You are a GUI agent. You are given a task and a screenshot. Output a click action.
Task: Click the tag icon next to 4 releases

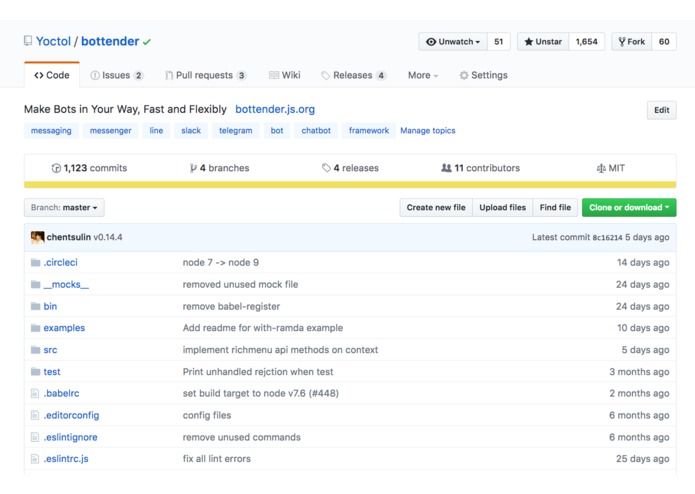(x=326, y=168)
